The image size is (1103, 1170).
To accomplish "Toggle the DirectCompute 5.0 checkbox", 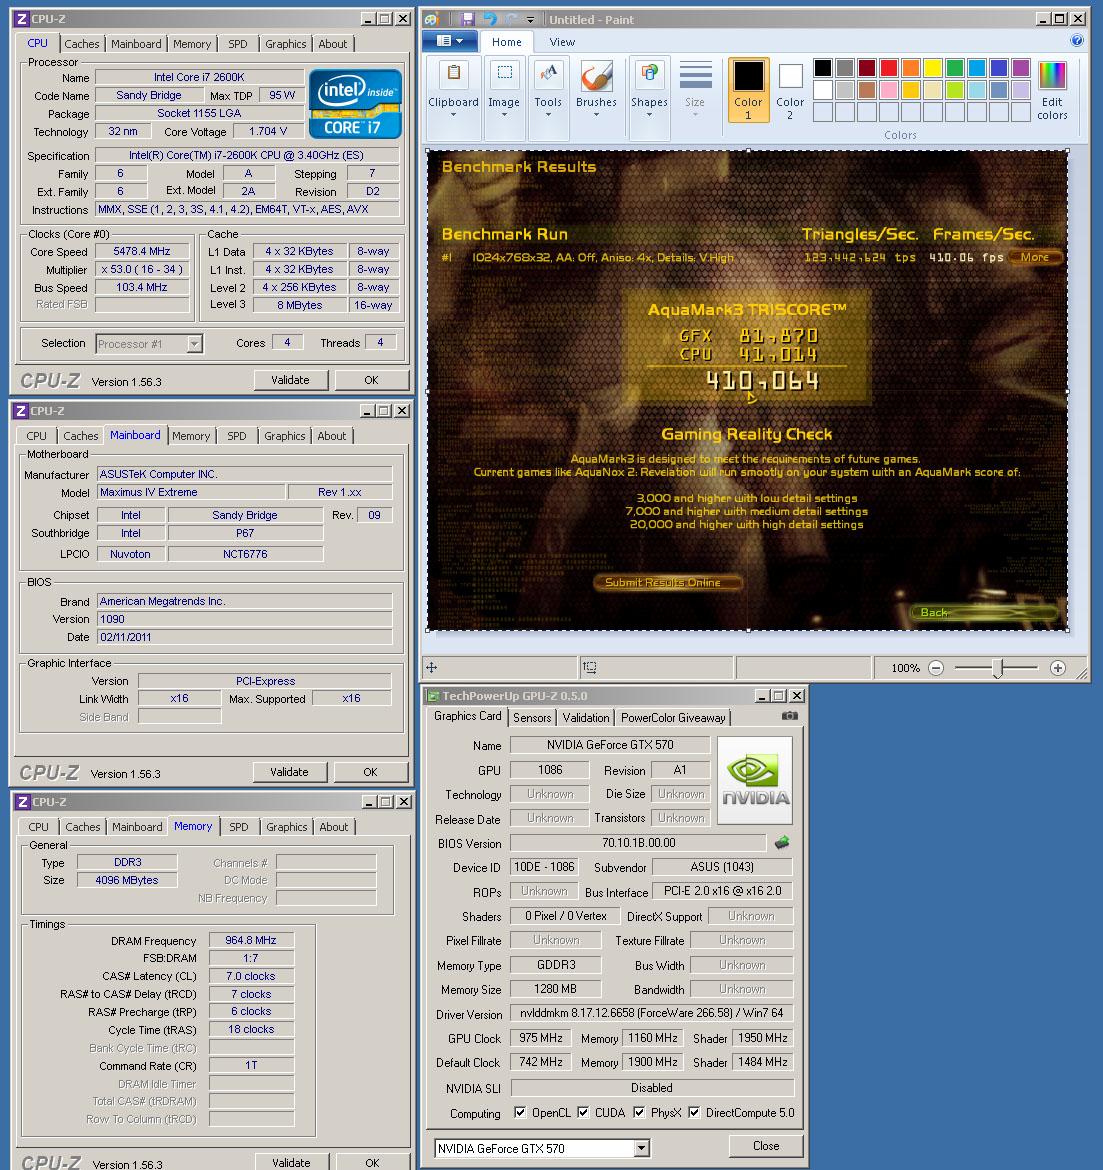I will point(694,1113).
